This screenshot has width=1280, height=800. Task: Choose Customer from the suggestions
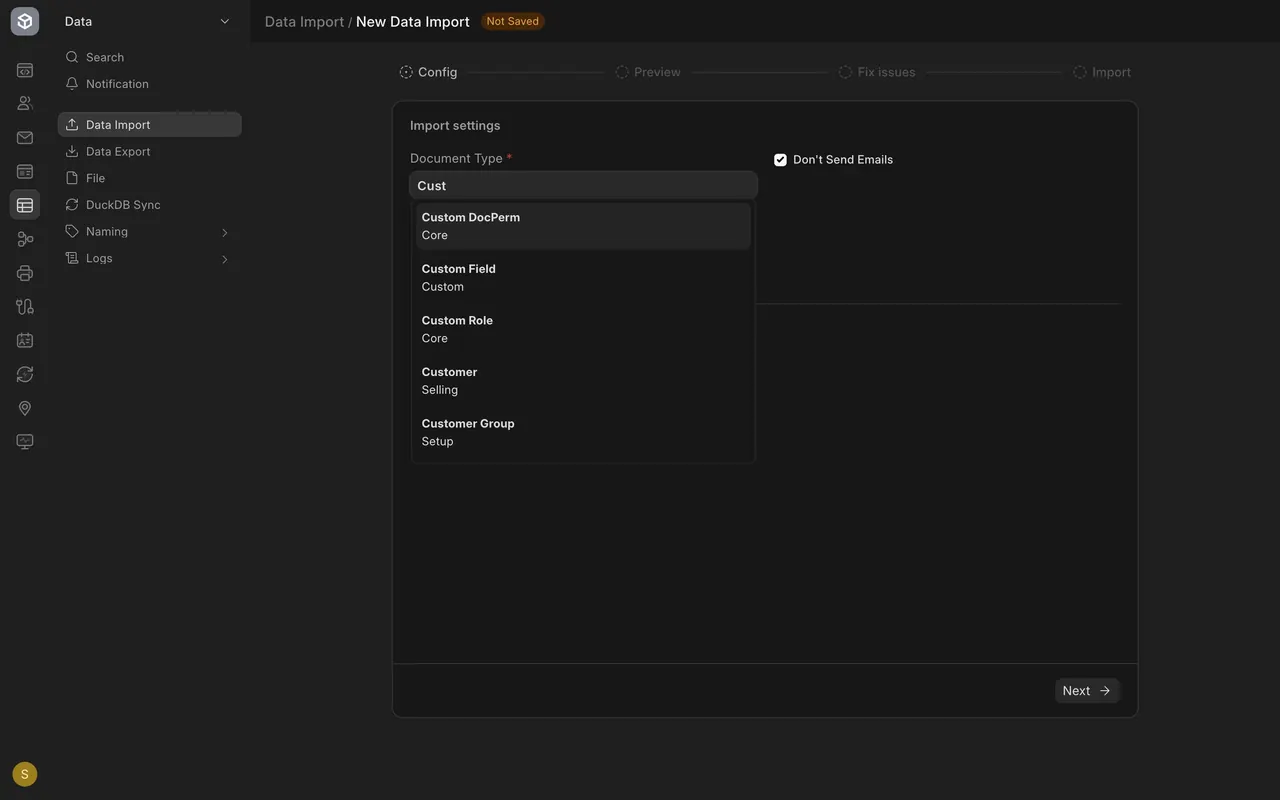pyautogui.click(x=583, y=381)
